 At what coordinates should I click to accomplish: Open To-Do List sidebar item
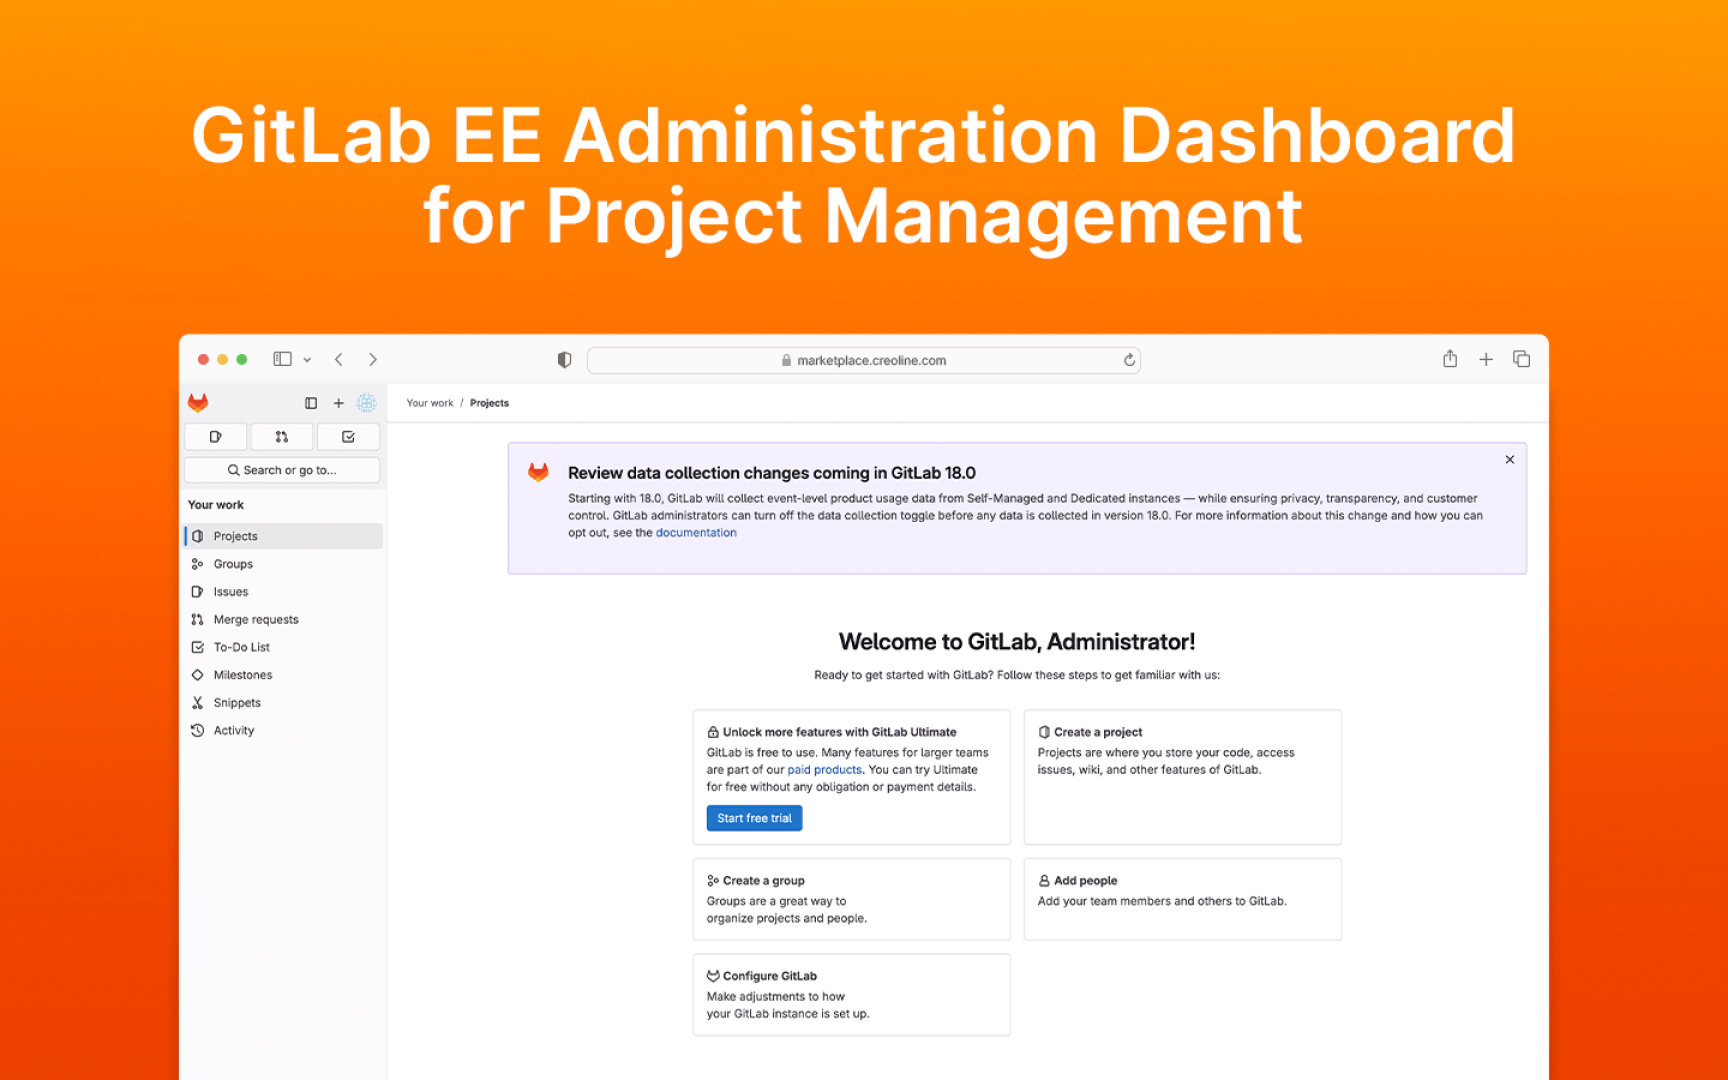[x=284, y=647]
